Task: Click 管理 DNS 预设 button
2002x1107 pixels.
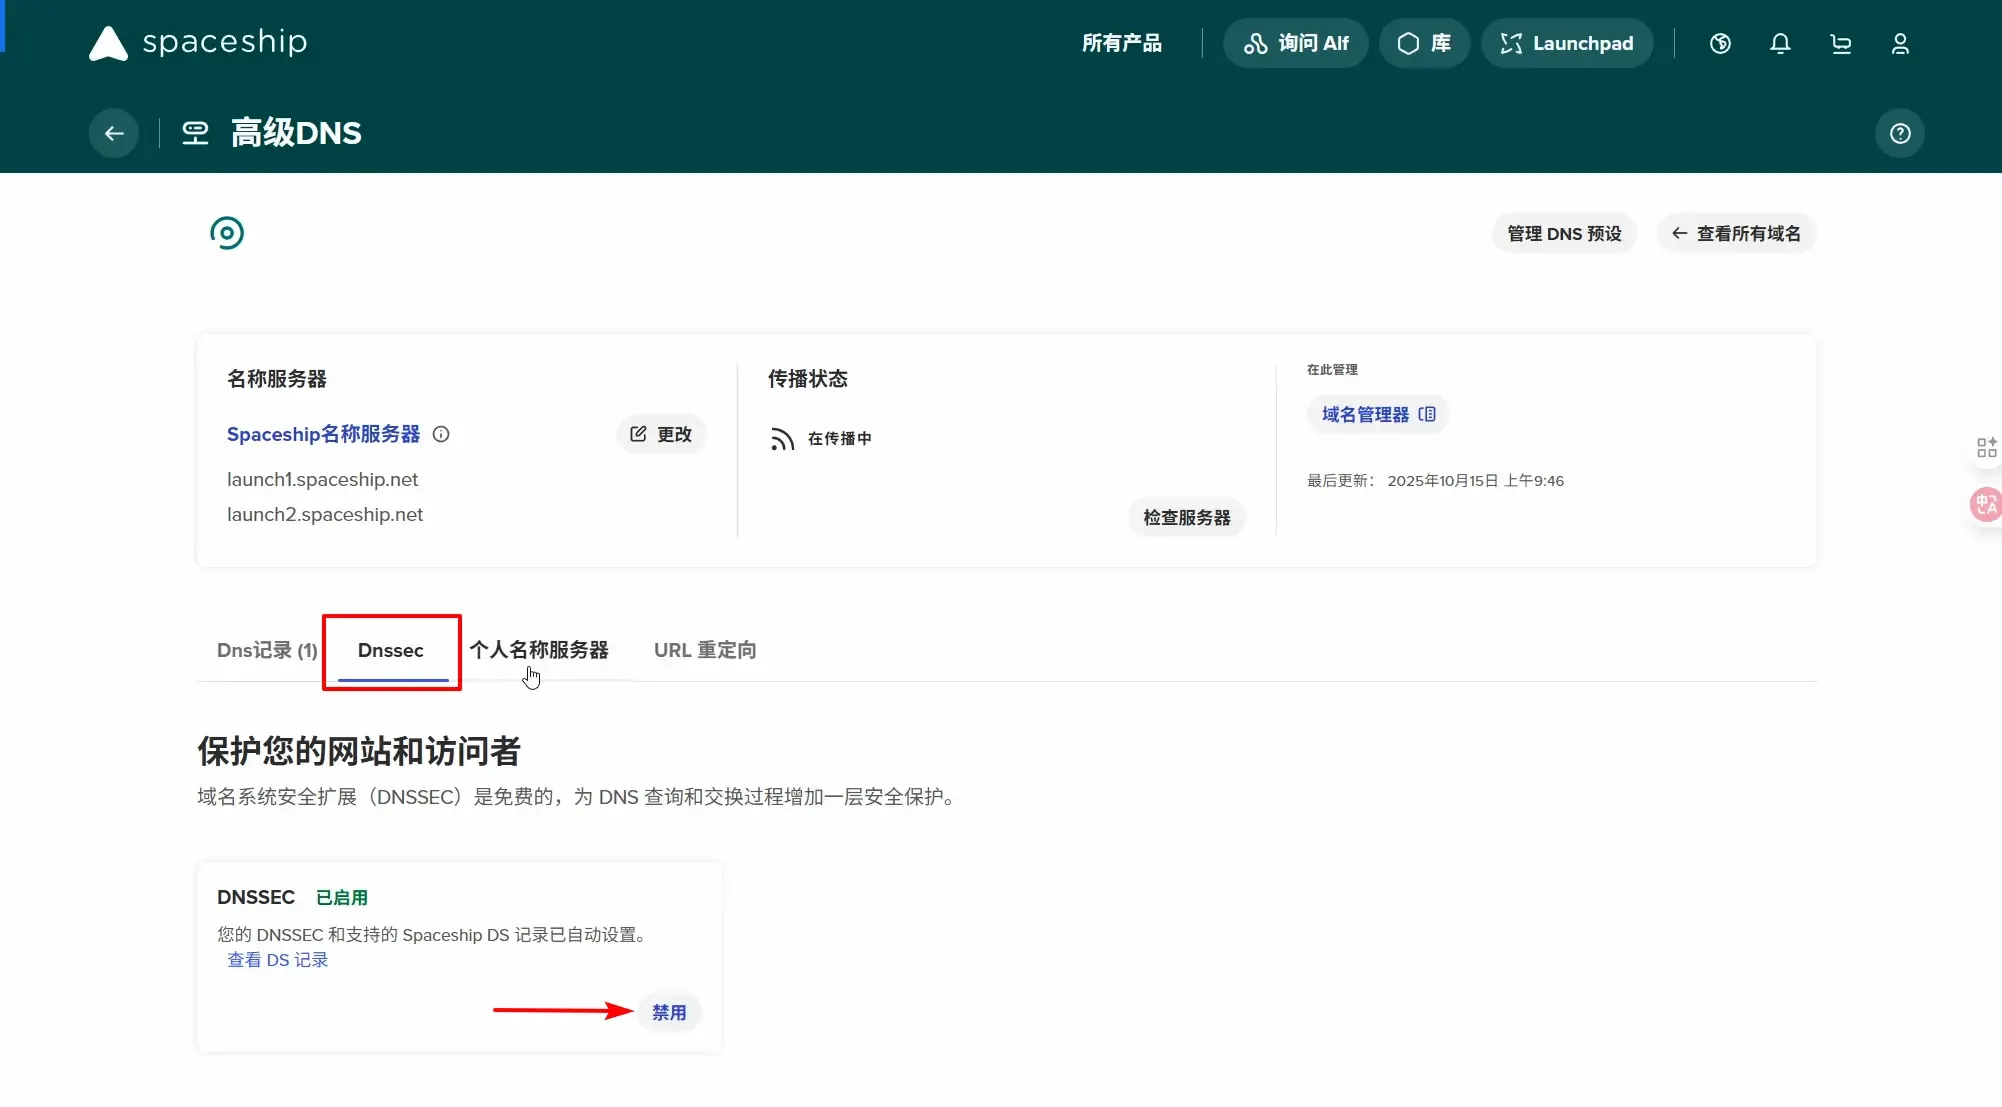Action: pyautogui.click(x=1564, y=233)
